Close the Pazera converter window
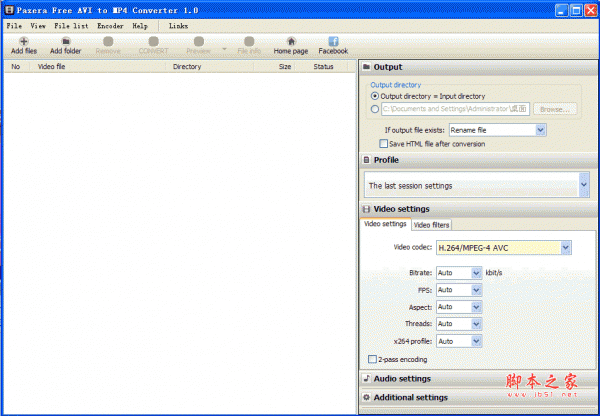The image size is (600, 416). point(591,10)
